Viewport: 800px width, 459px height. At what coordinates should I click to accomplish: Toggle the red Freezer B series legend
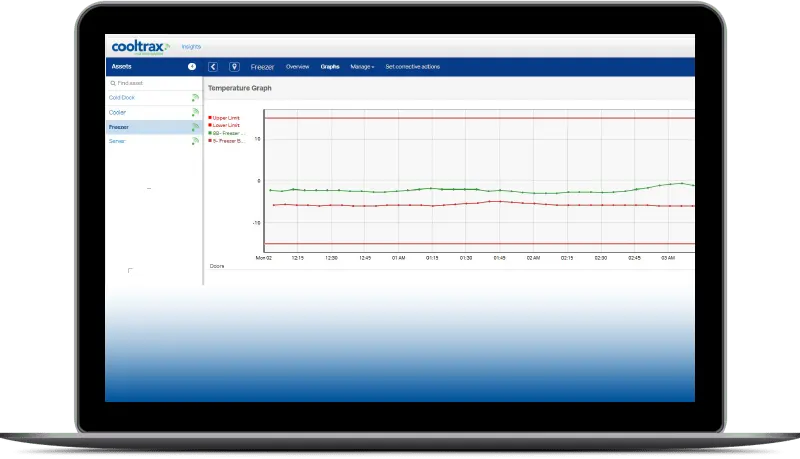(227, 141)
